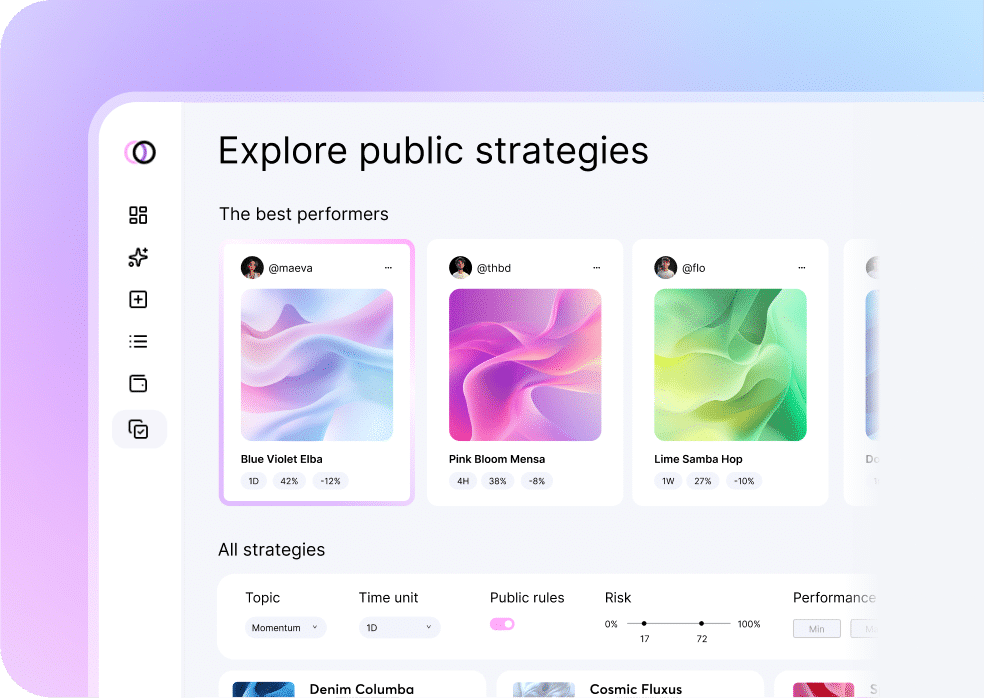Open the wallet icon in sidebar
Screen dimensions: 984x698
[139, 384]
